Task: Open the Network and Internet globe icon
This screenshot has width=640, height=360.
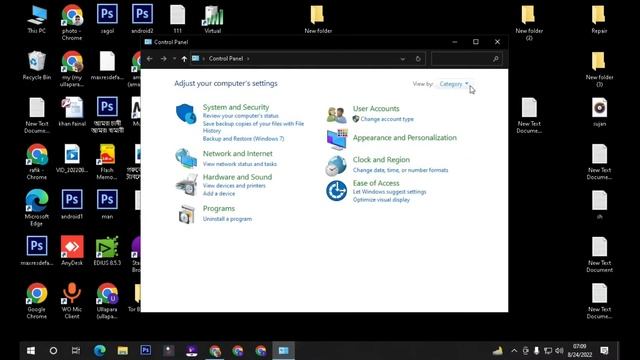Action: 186,158
